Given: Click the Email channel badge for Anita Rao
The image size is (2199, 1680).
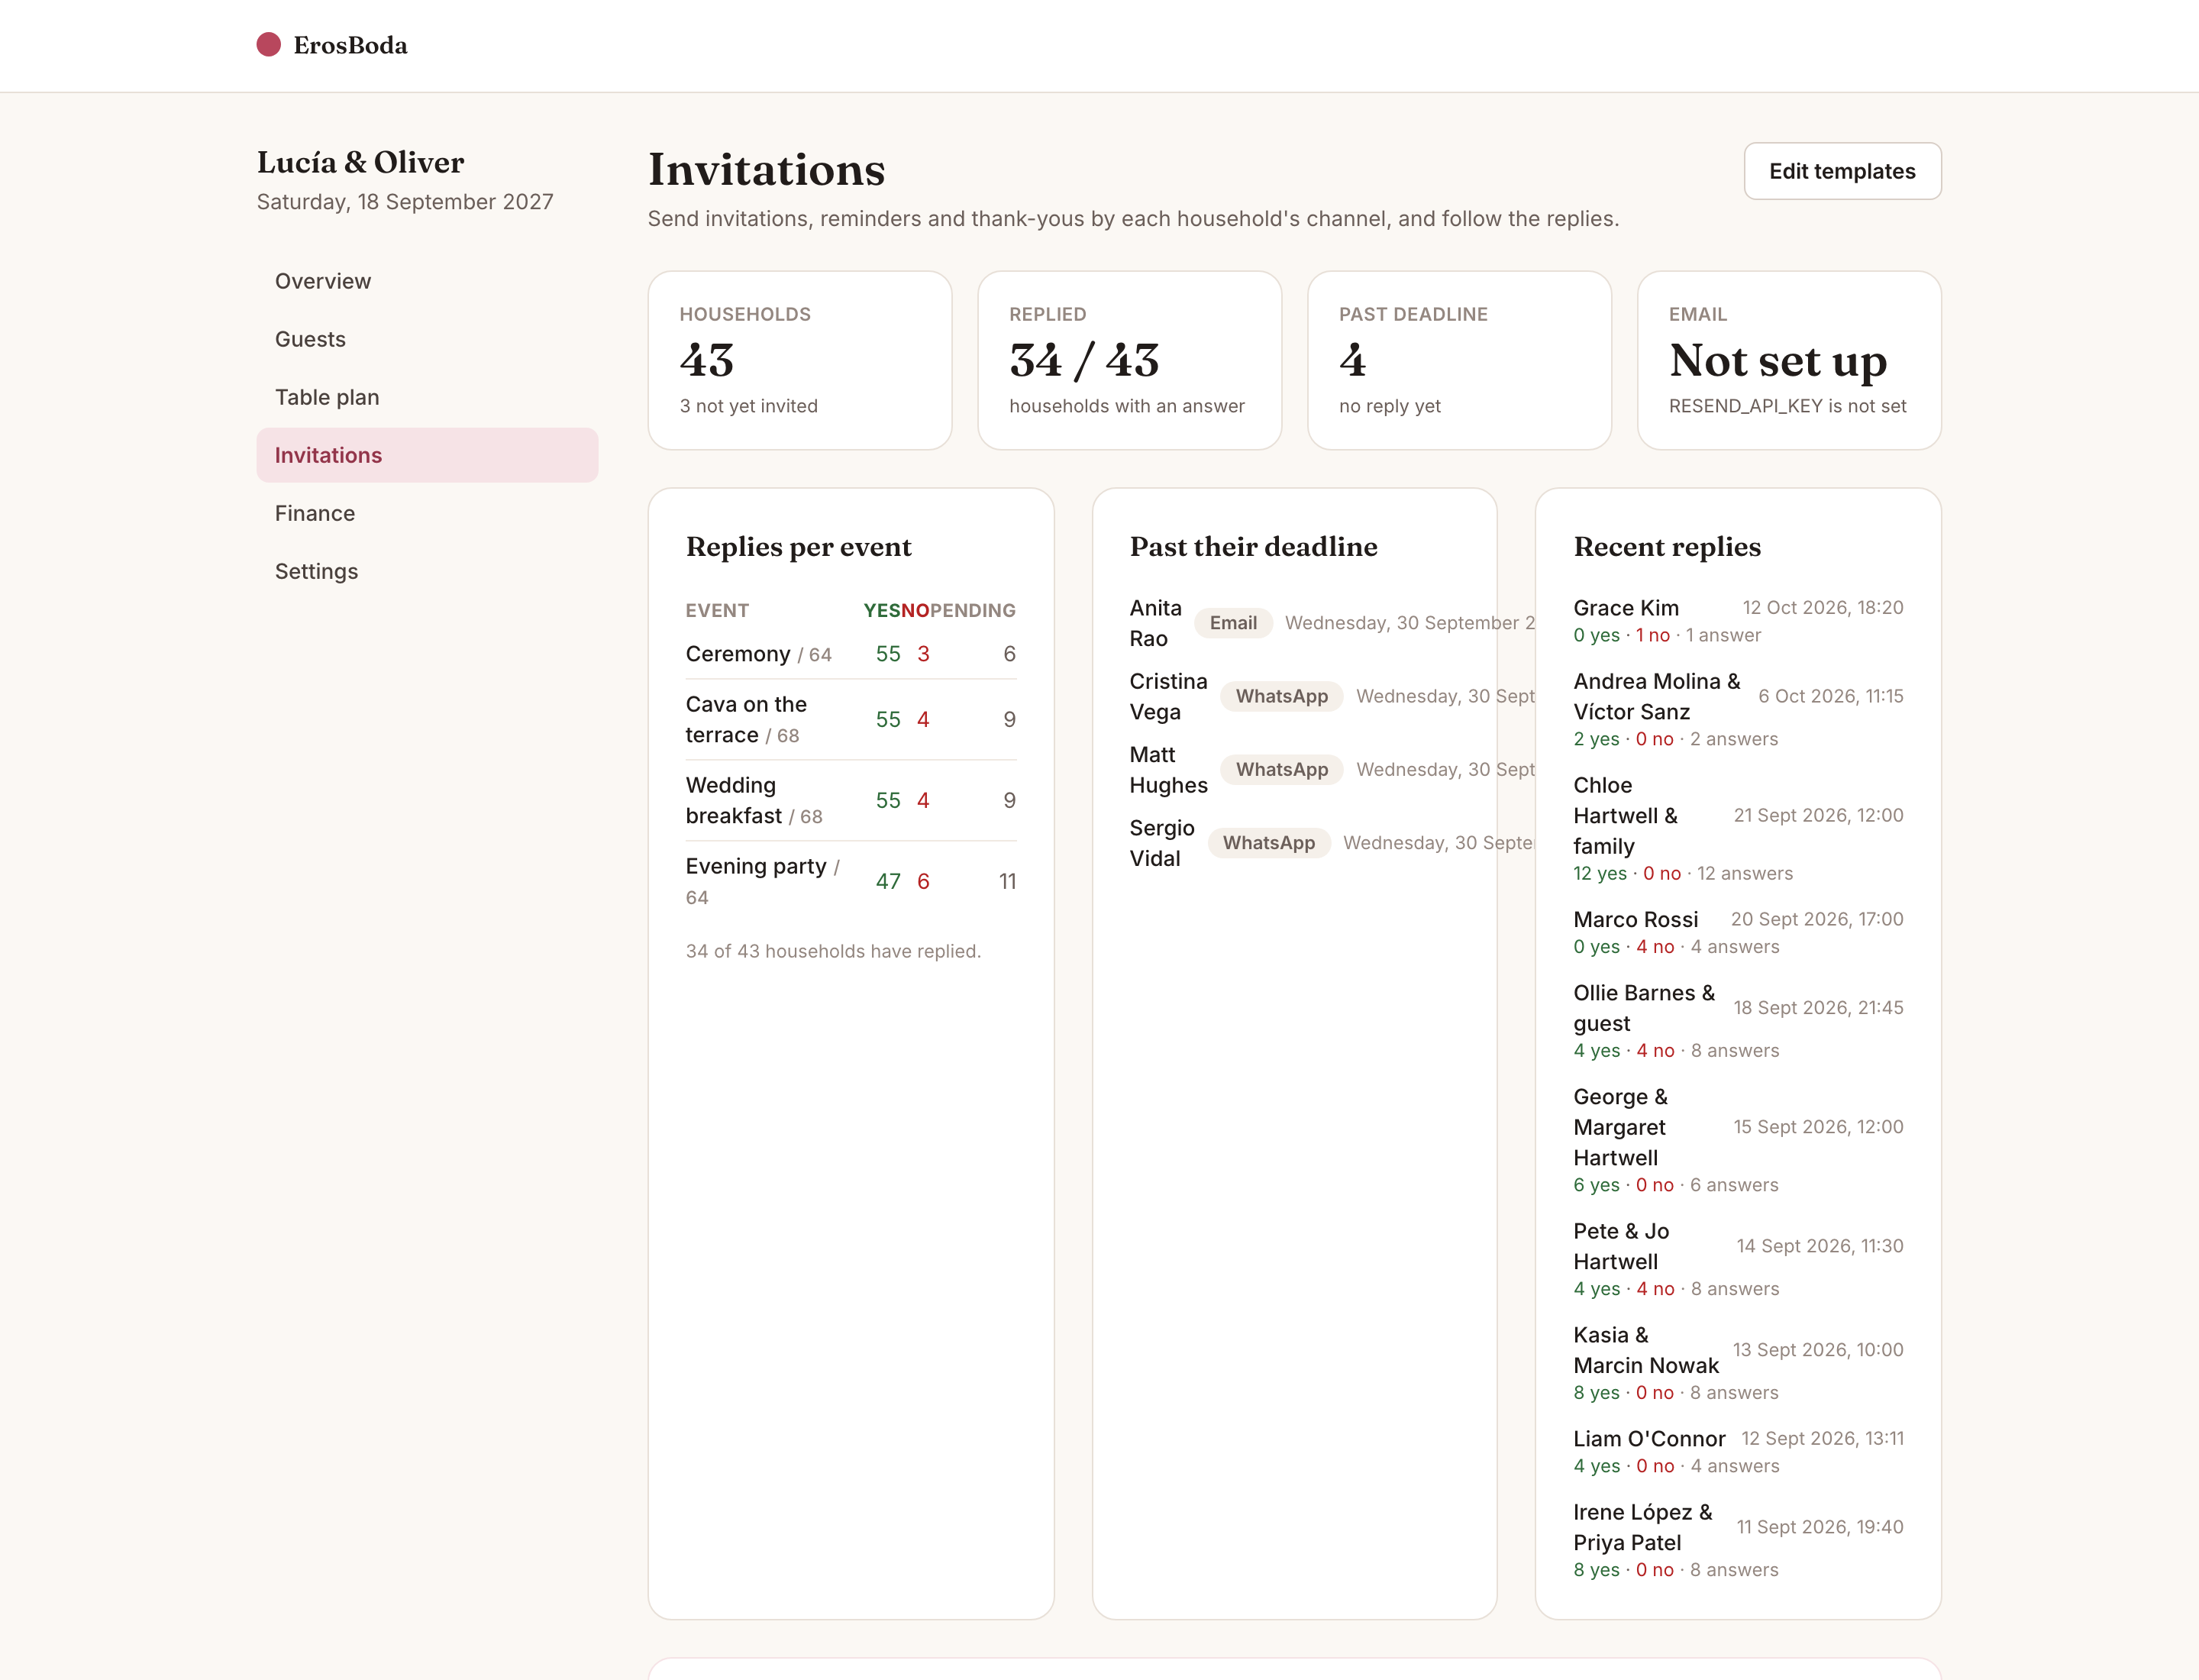Looking at the screenshot, I should point(1233,623).
